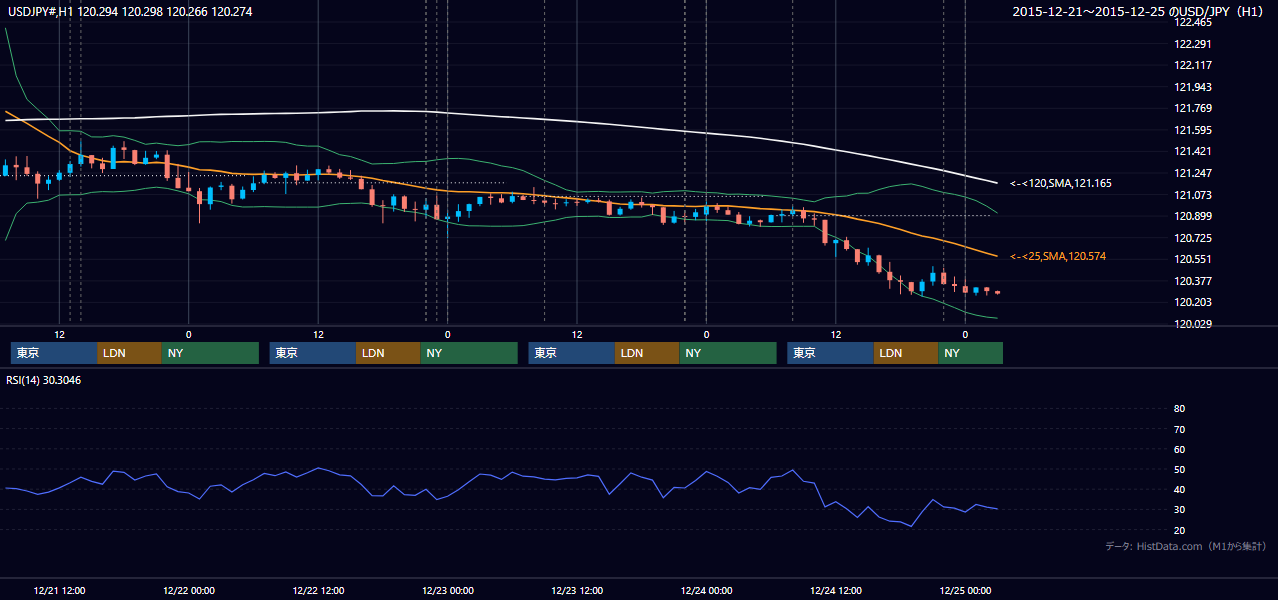Click the RSI(14) 30.3046 indicator label

(x=44, y=380)
